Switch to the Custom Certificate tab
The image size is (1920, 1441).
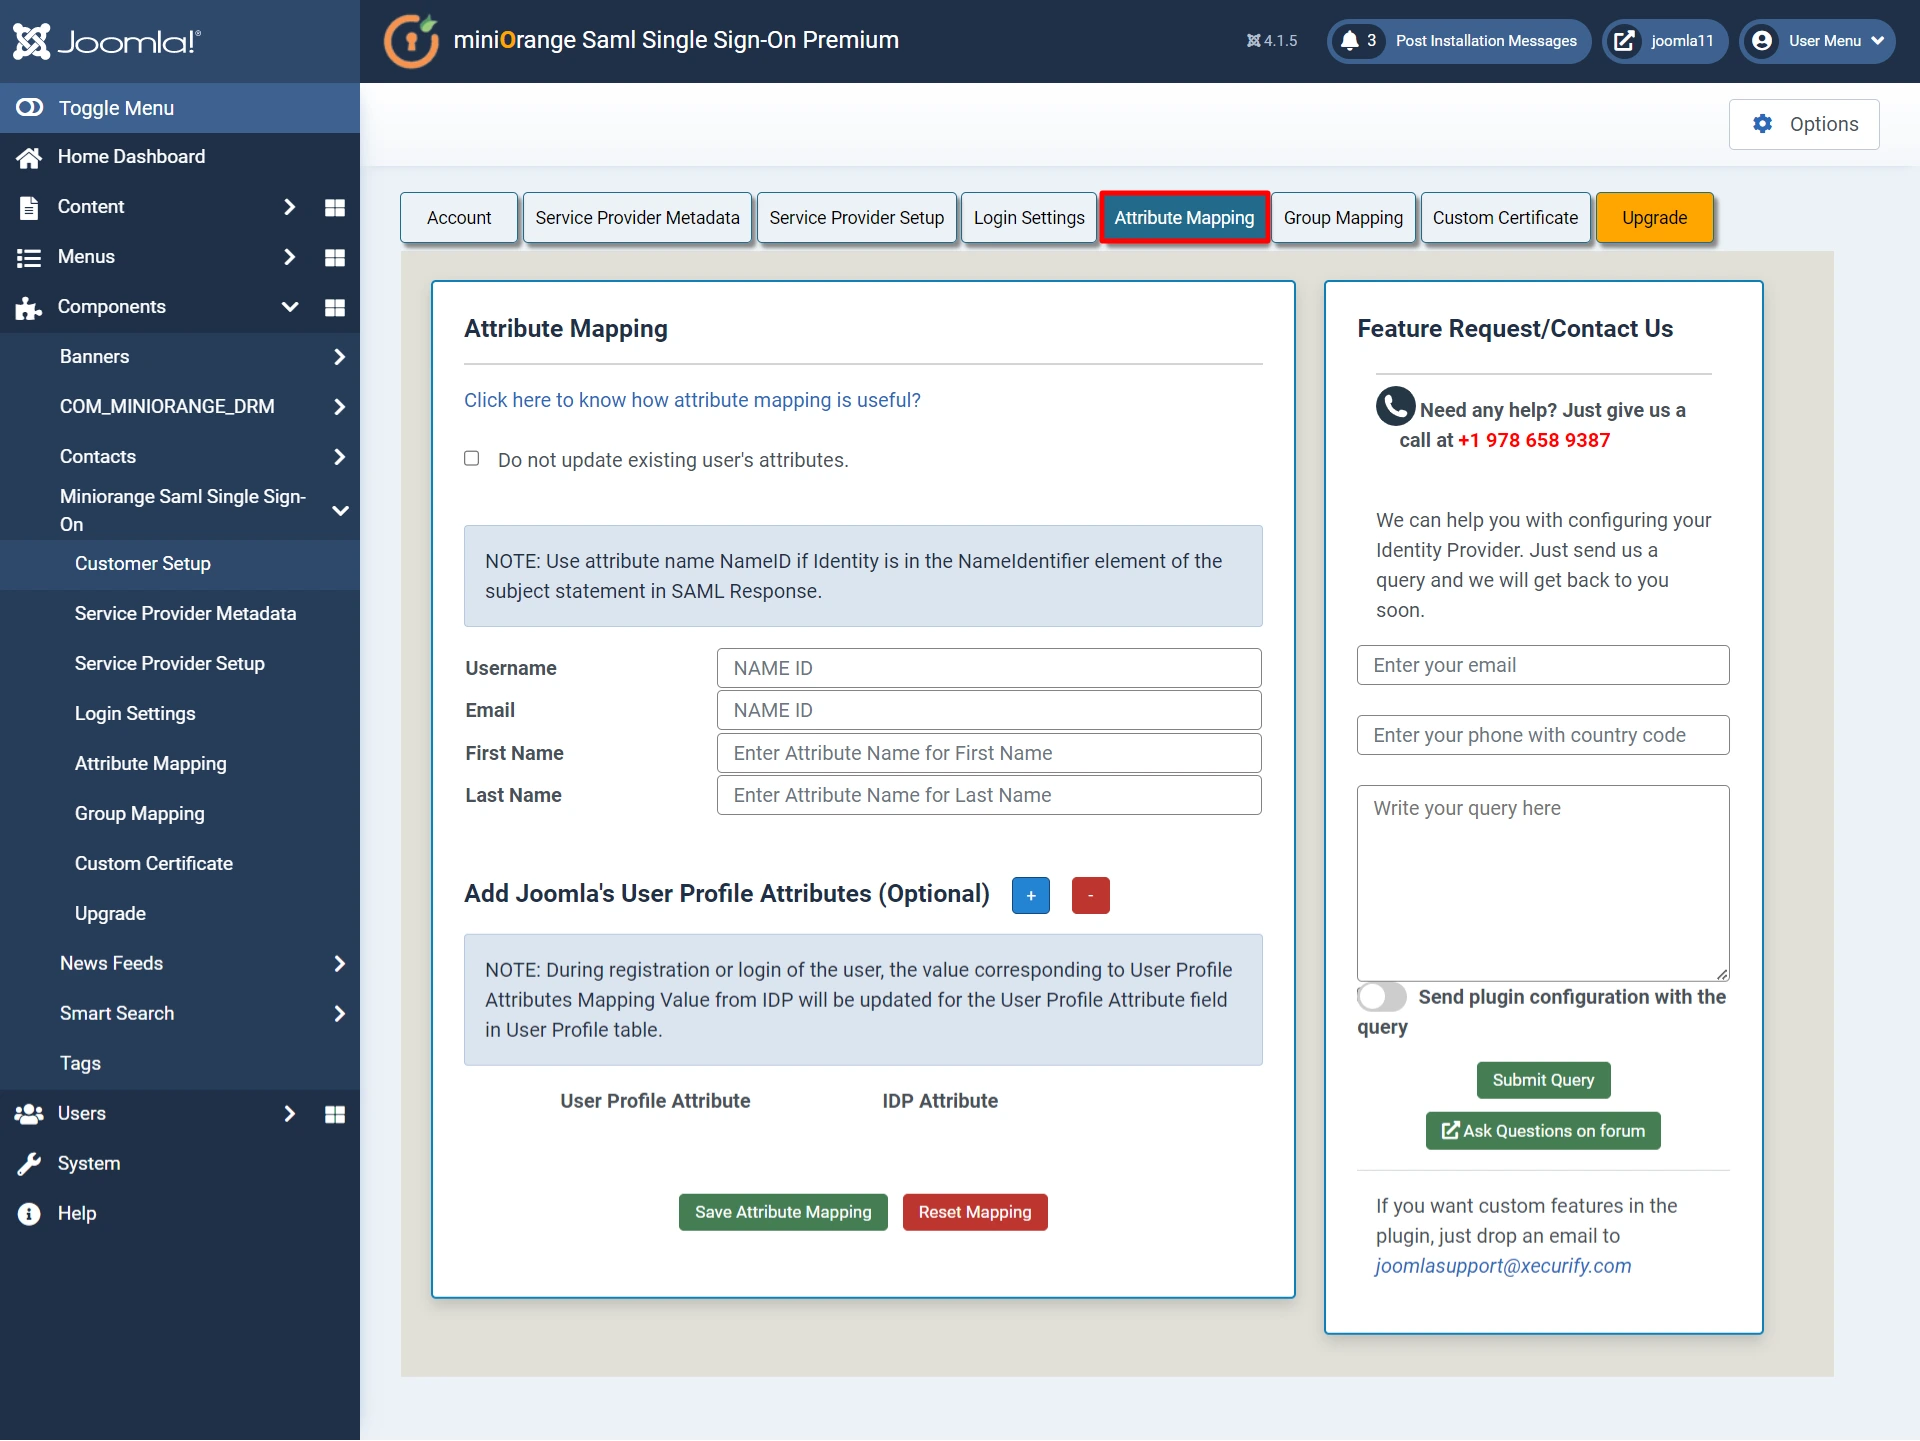(x=1505, y=217)
